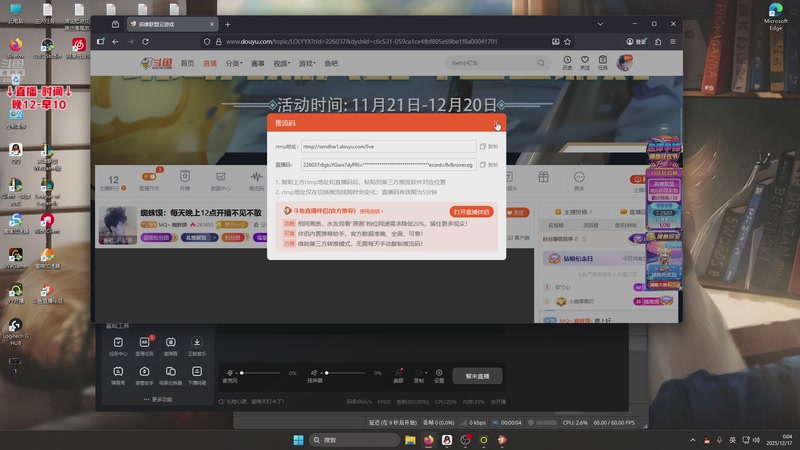Switch to the 活跃榜 tab
800x450 pixels.
click(590, 225)
